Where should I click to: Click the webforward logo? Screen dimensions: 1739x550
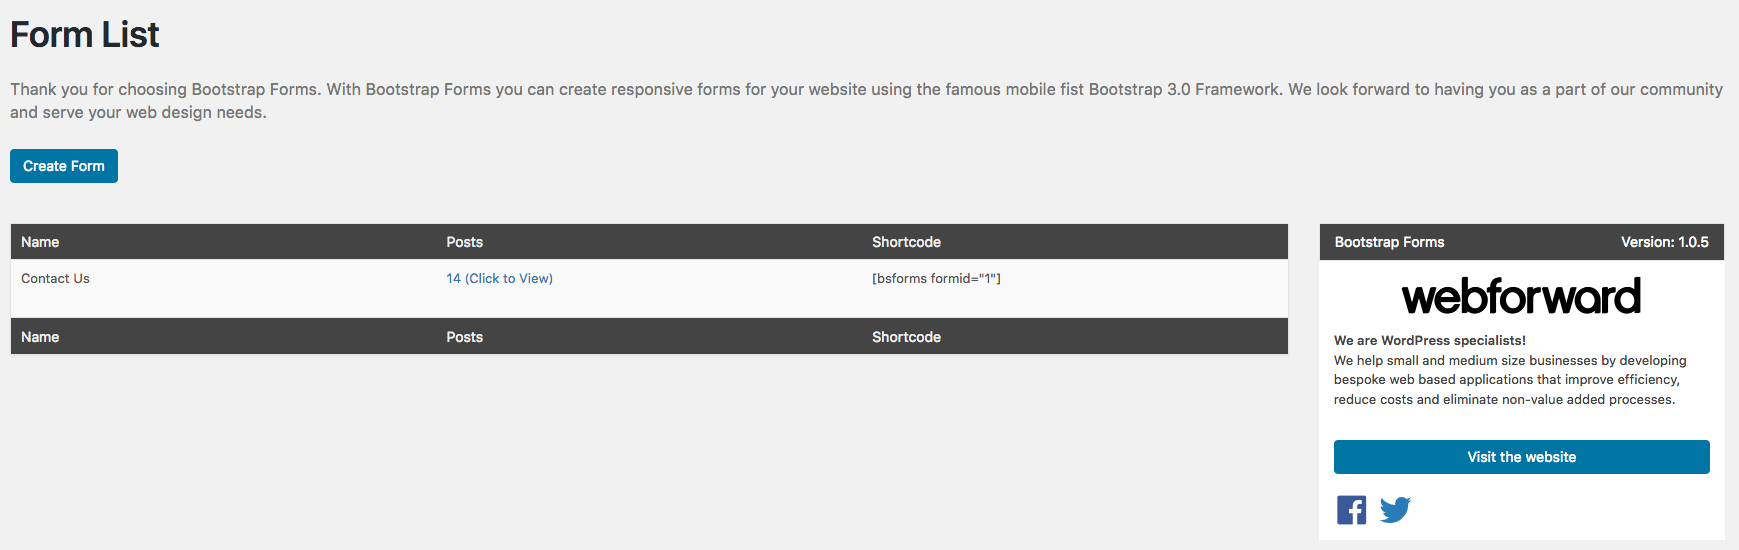click(x=1521, y=297)
